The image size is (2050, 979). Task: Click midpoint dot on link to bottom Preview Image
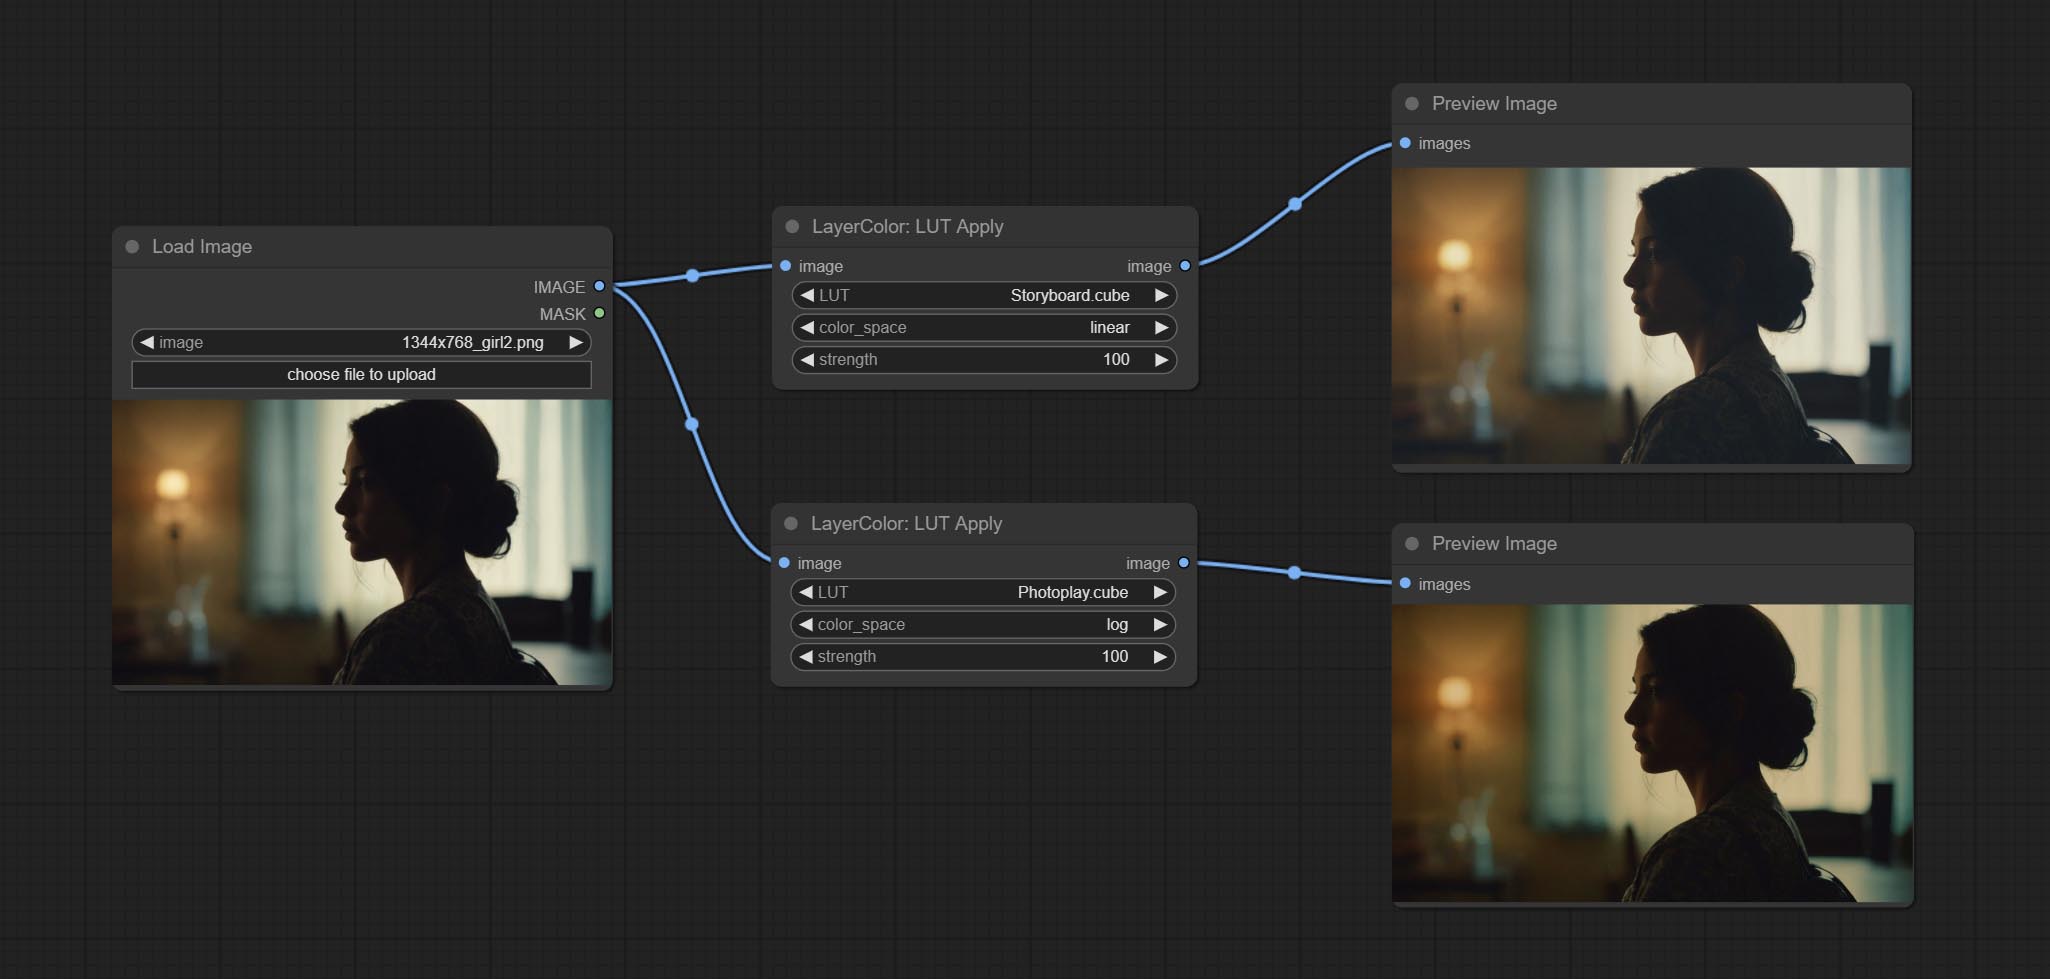(x=1294, y=573)
